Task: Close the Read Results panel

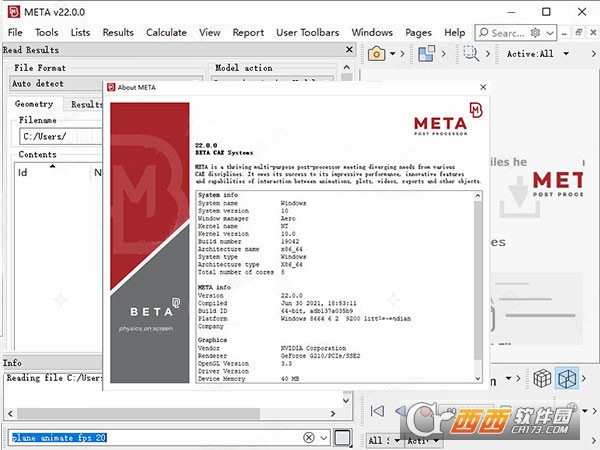Action: pyautogui.click(x=349, y=50)
